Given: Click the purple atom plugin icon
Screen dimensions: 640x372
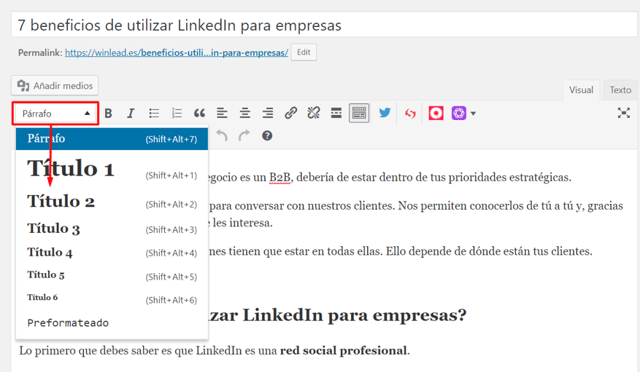Looking at the screenshot, I should pos(459,113).
